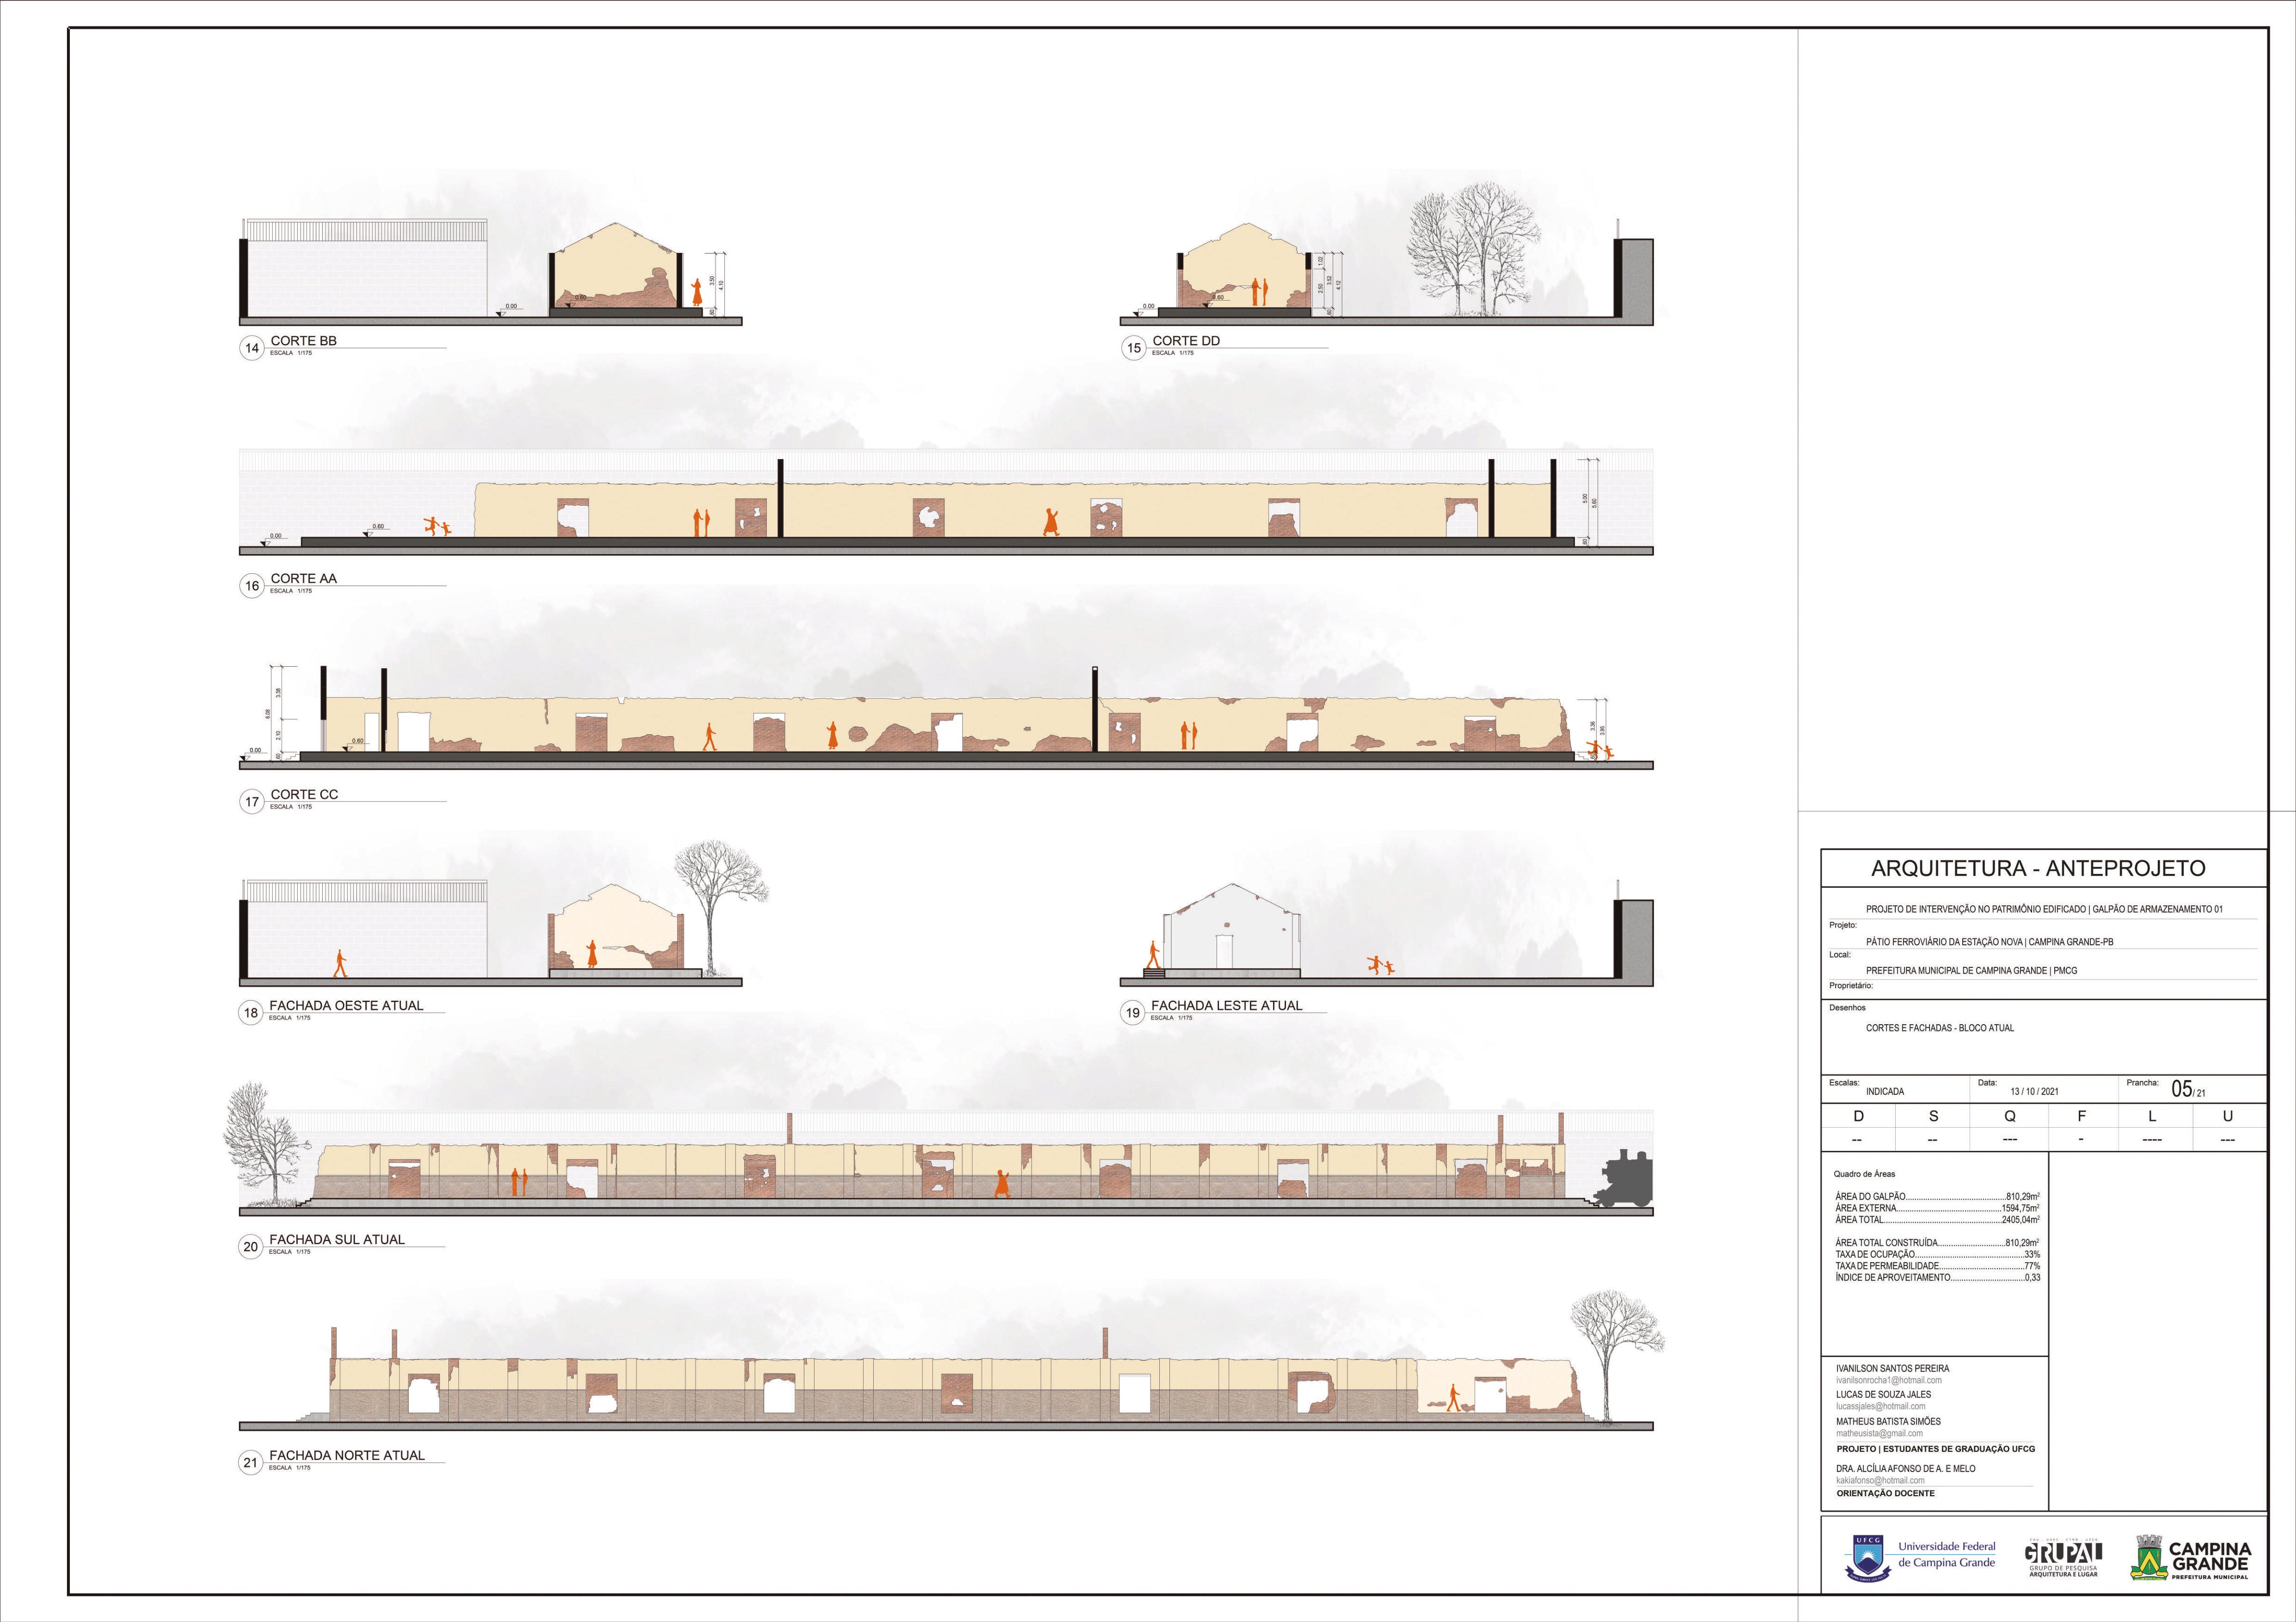Click drawing number circle 21

(x=251, y=1462)
